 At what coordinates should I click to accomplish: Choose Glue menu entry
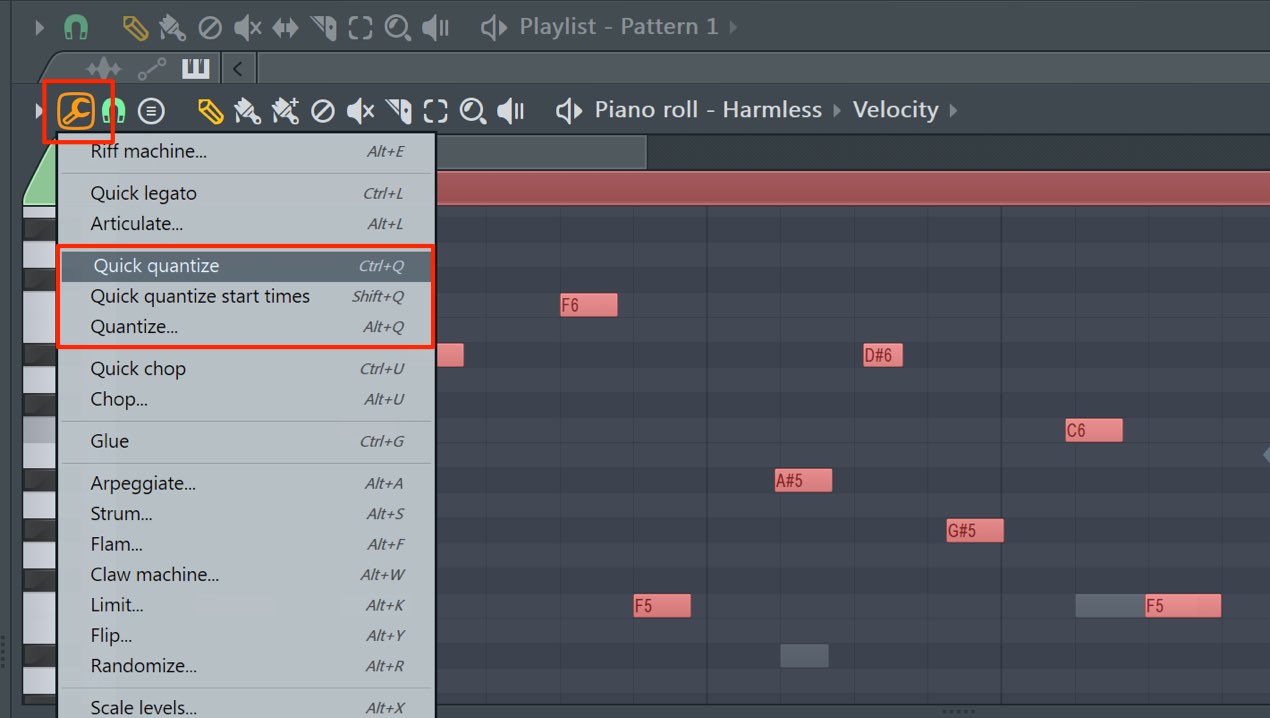pyautogui.click(x=247, y=441)
